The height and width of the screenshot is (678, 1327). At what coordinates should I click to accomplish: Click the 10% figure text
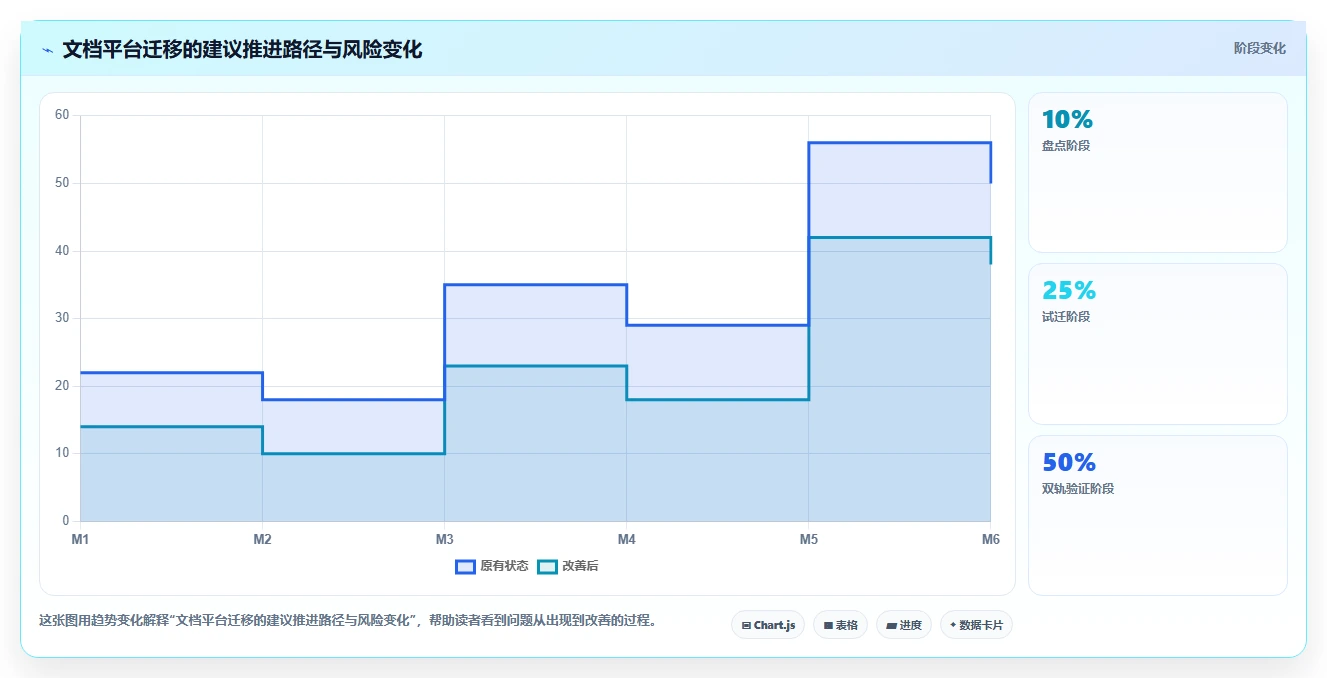coord(1067,120)
